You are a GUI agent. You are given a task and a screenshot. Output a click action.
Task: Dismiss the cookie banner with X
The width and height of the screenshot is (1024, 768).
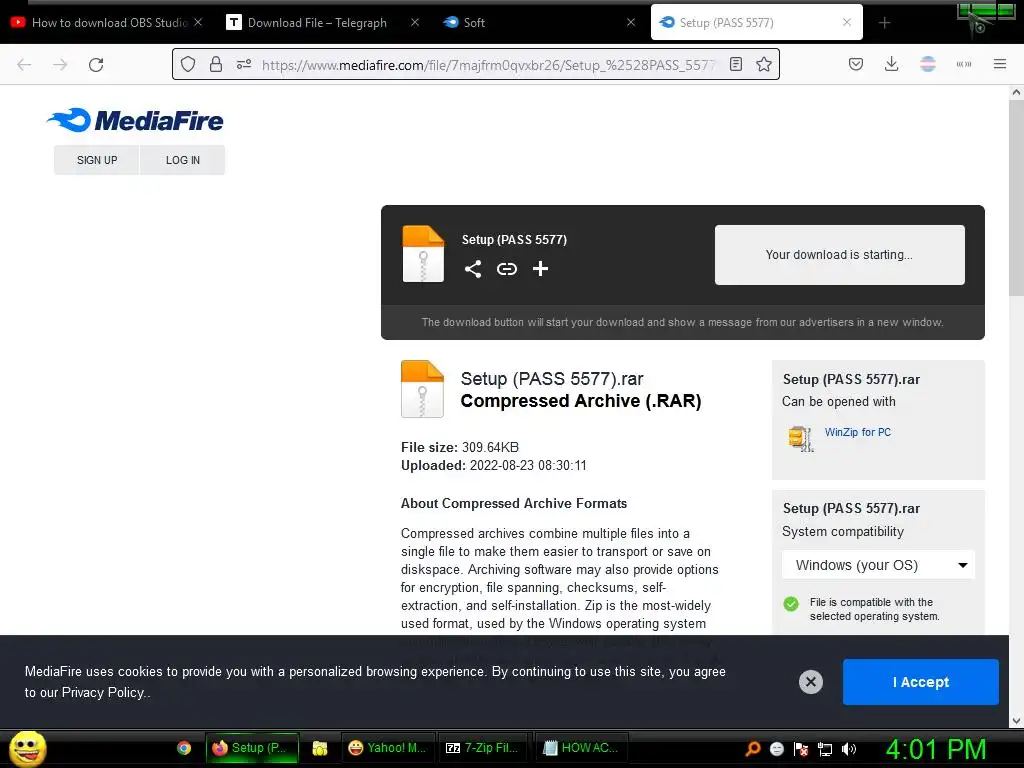[x=810, y=682]
